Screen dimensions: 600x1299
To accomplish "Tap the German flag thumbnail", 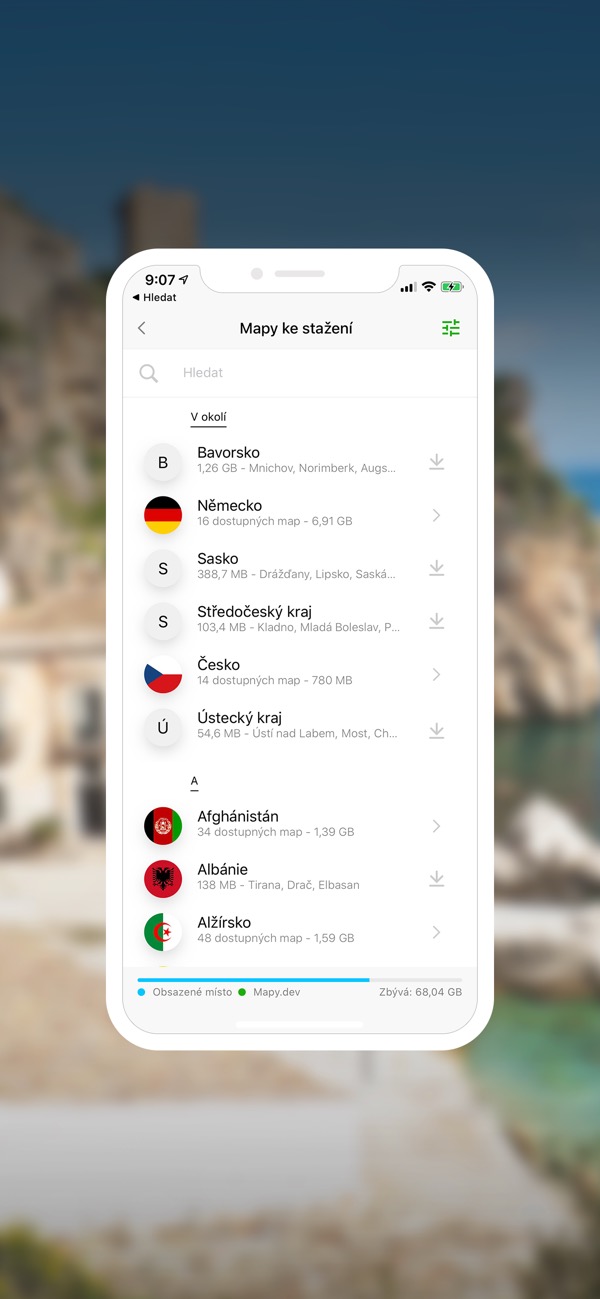I will tap(163, 515).
